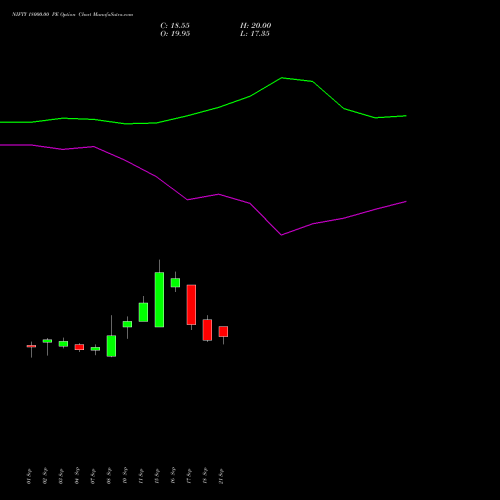500x500 pixels.
Task: Click the '21 Sep' date axis label
Action: click(221, 476)
